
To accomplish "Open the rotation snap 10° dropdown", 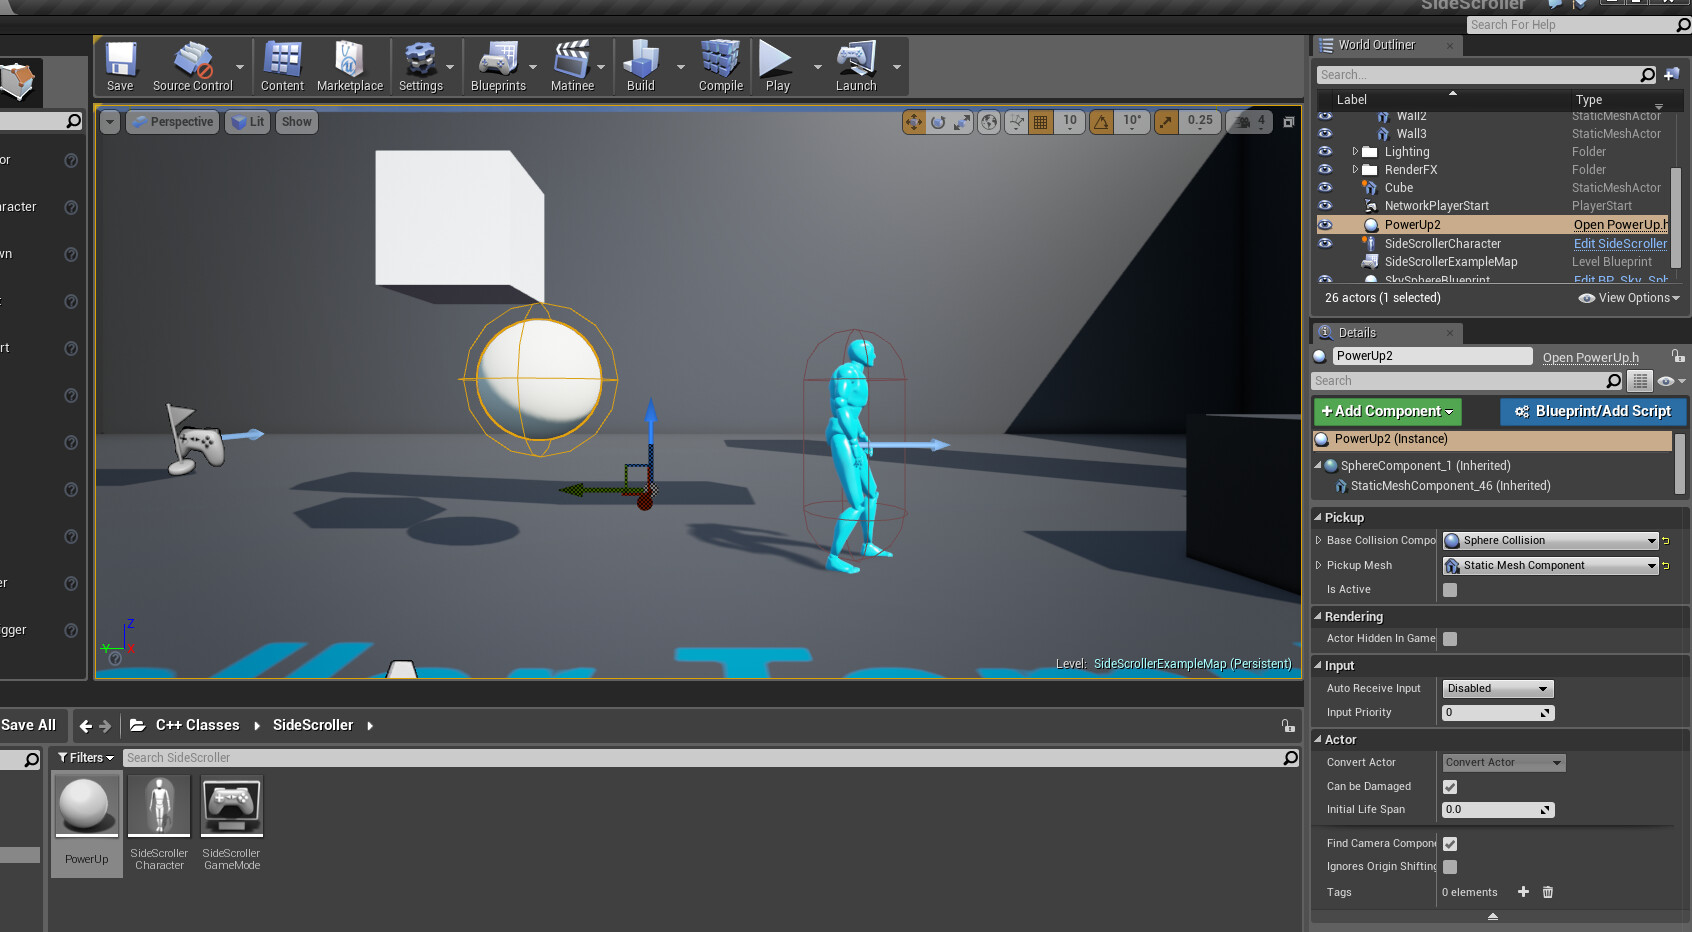I will pyautogui.click(x=1132, y=122).
